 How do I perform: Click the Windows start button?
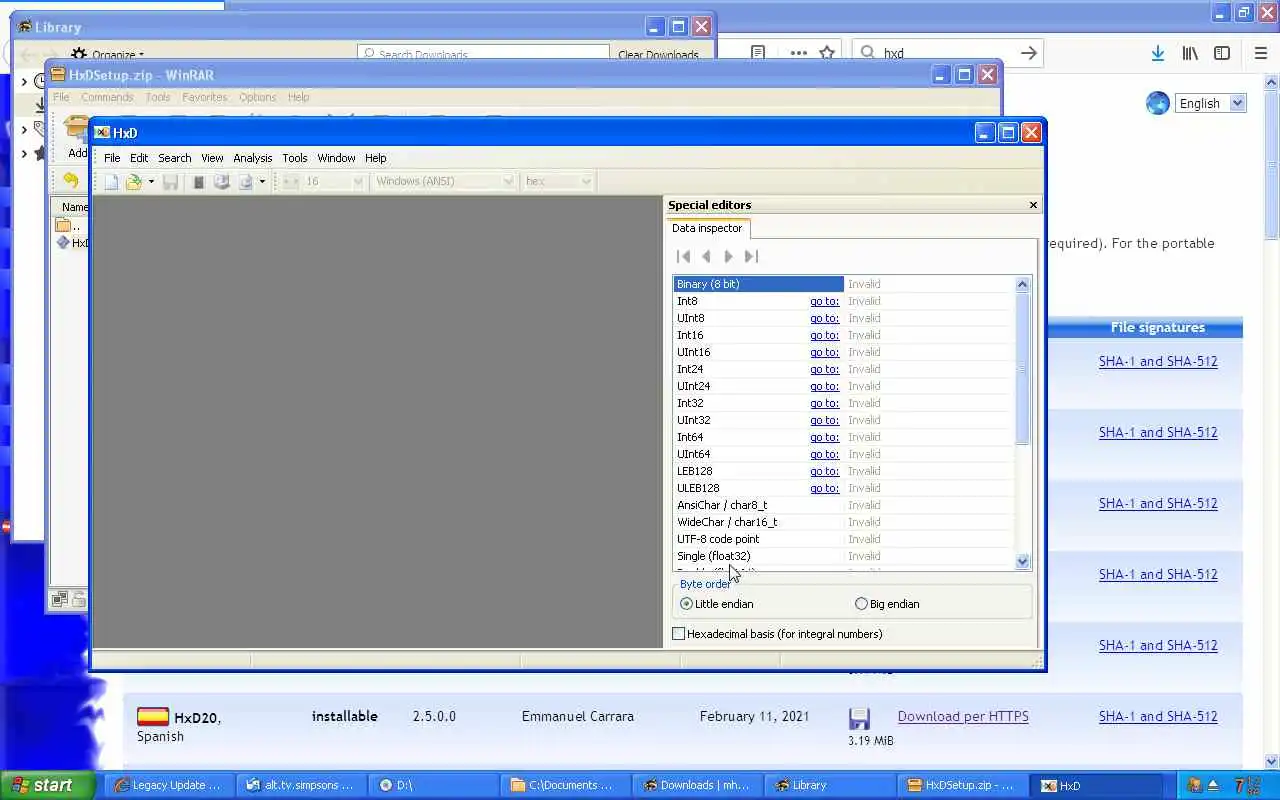tap(46, 785)
